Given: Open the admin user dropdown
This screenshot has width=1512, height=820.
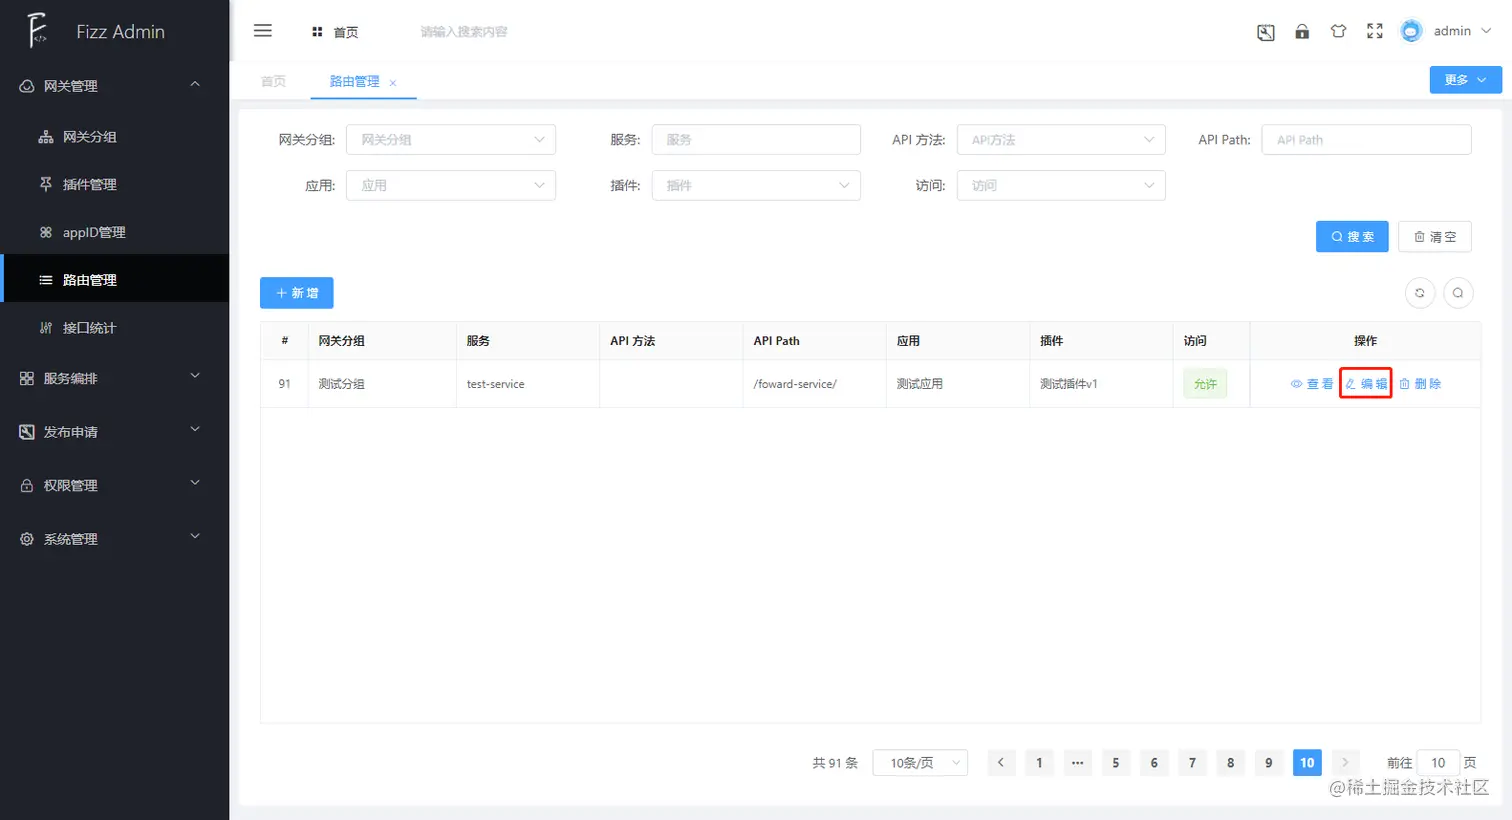Looking at the screenshot, I should tap(1462, 31).
